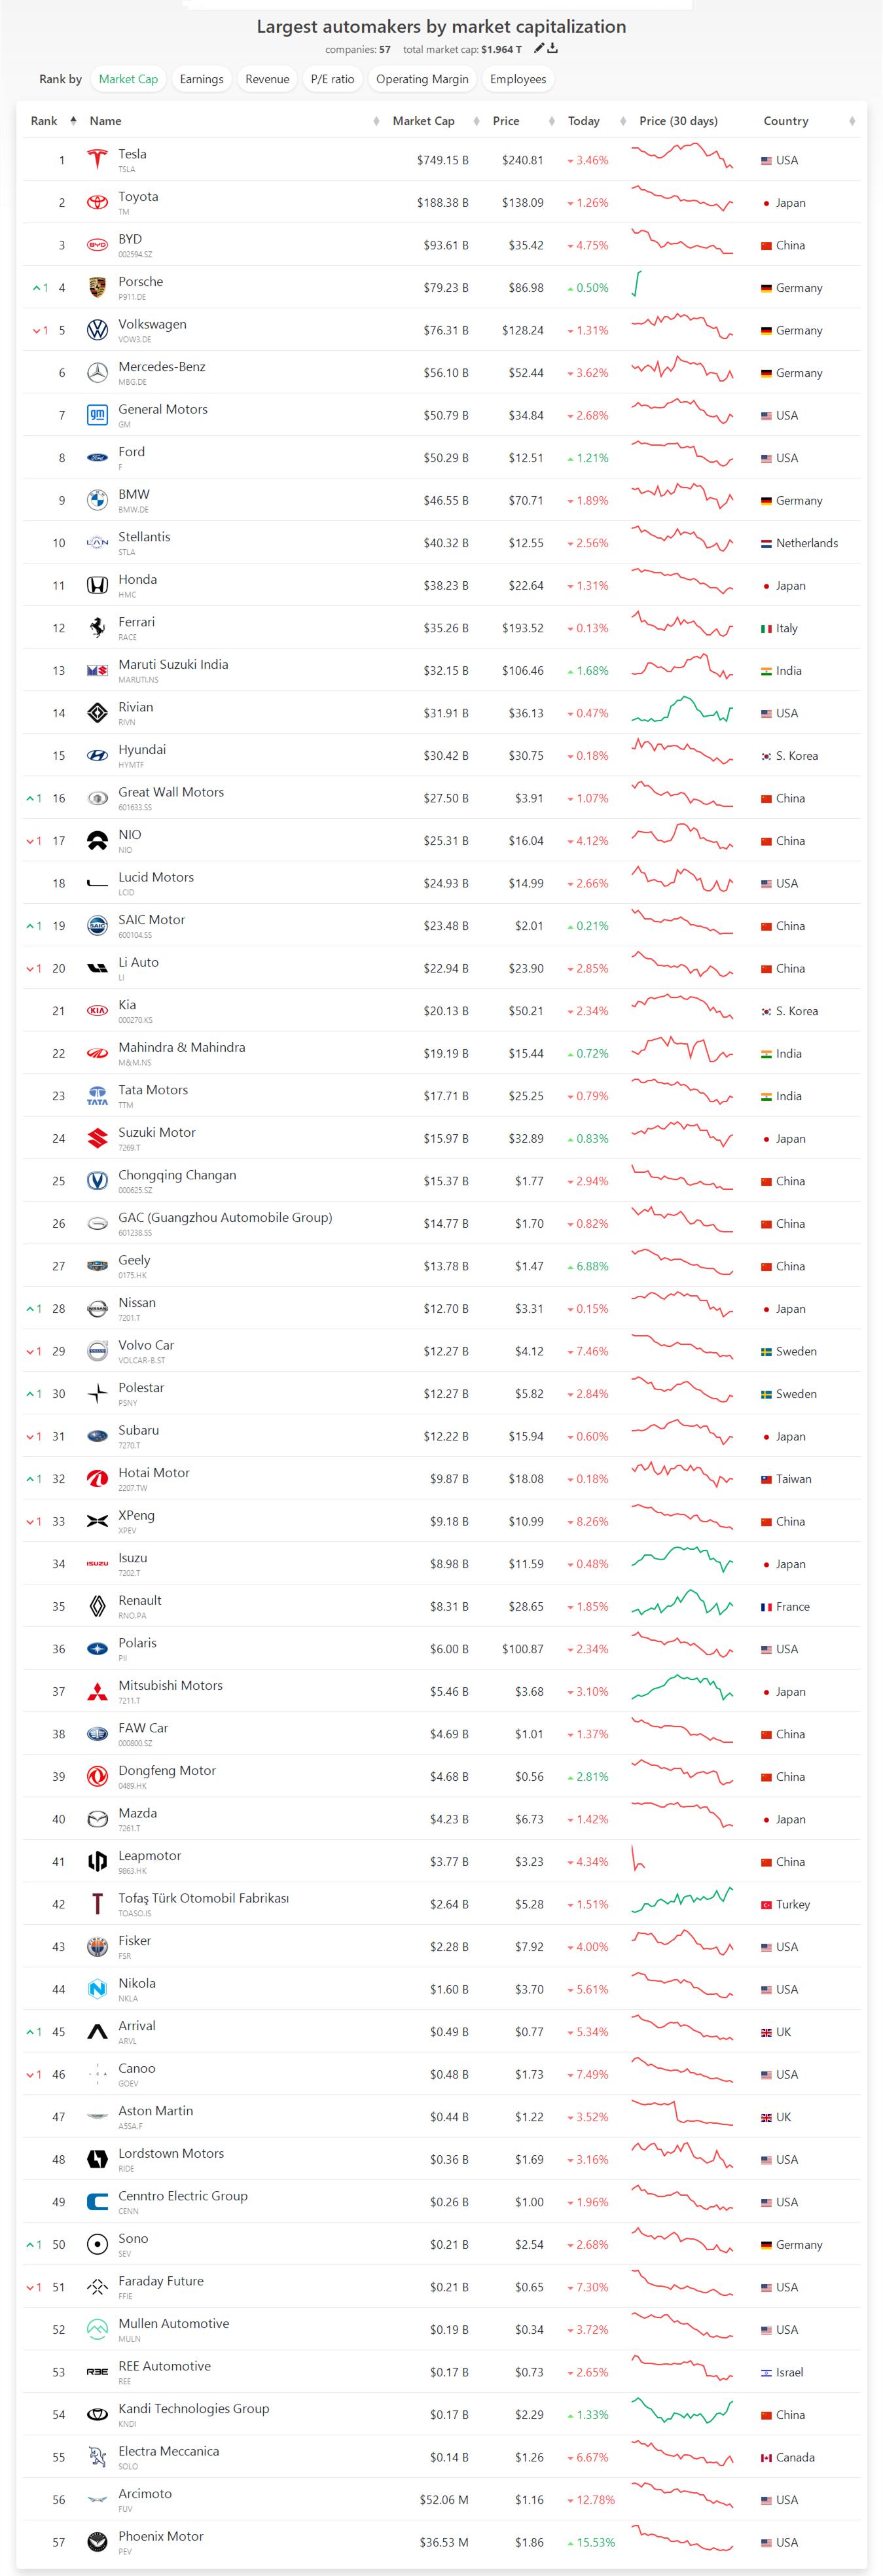Sort by Price column header
Screen dimensions: 883x2576
tap(506, 121)
